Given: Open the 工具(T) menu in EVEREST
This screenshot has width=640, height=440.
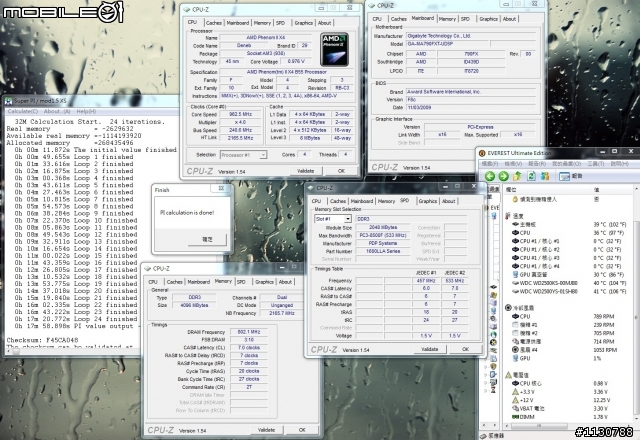Looking at the screenshot, I should click(596, 164).
